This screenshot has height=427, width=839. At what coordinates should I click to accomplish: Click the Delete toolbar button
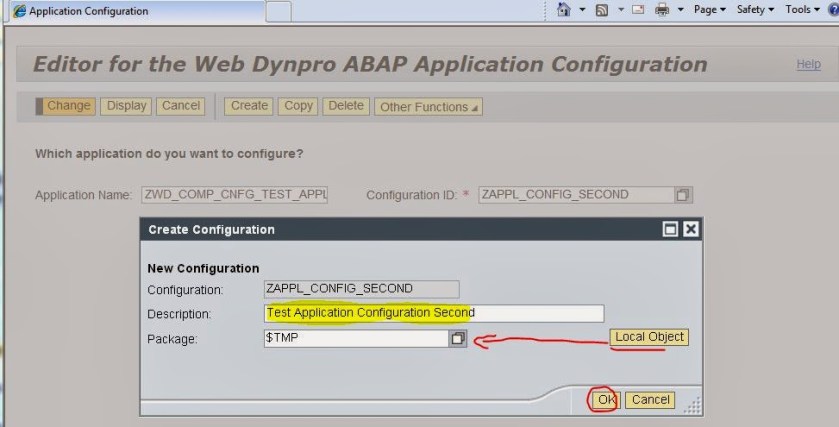coord(346,106)
